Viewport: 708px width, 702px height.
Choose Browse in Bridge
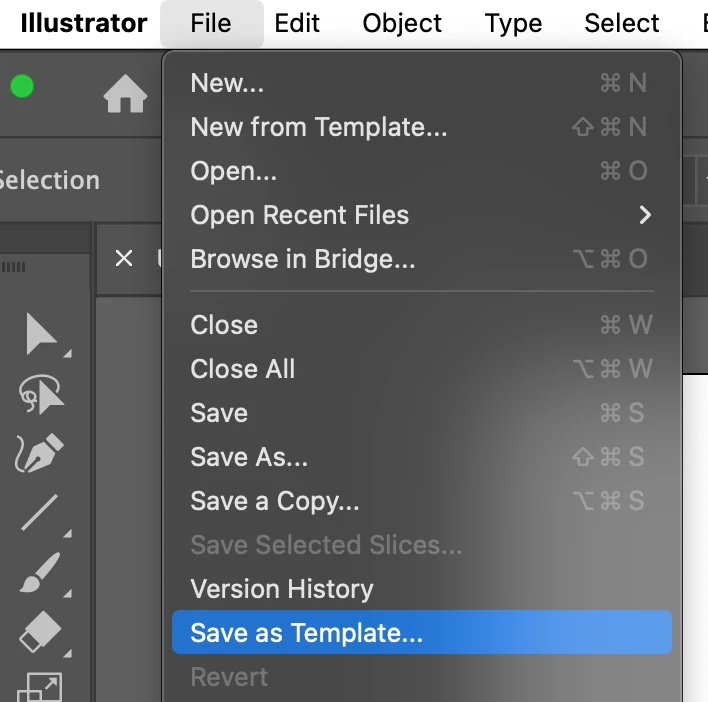pos(302,259)
